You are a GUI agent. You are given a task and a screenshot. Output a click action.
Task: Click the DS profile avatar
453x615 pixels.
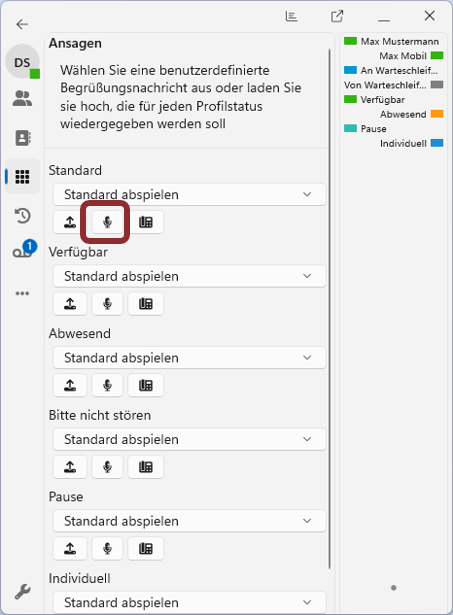pos(22,62)
